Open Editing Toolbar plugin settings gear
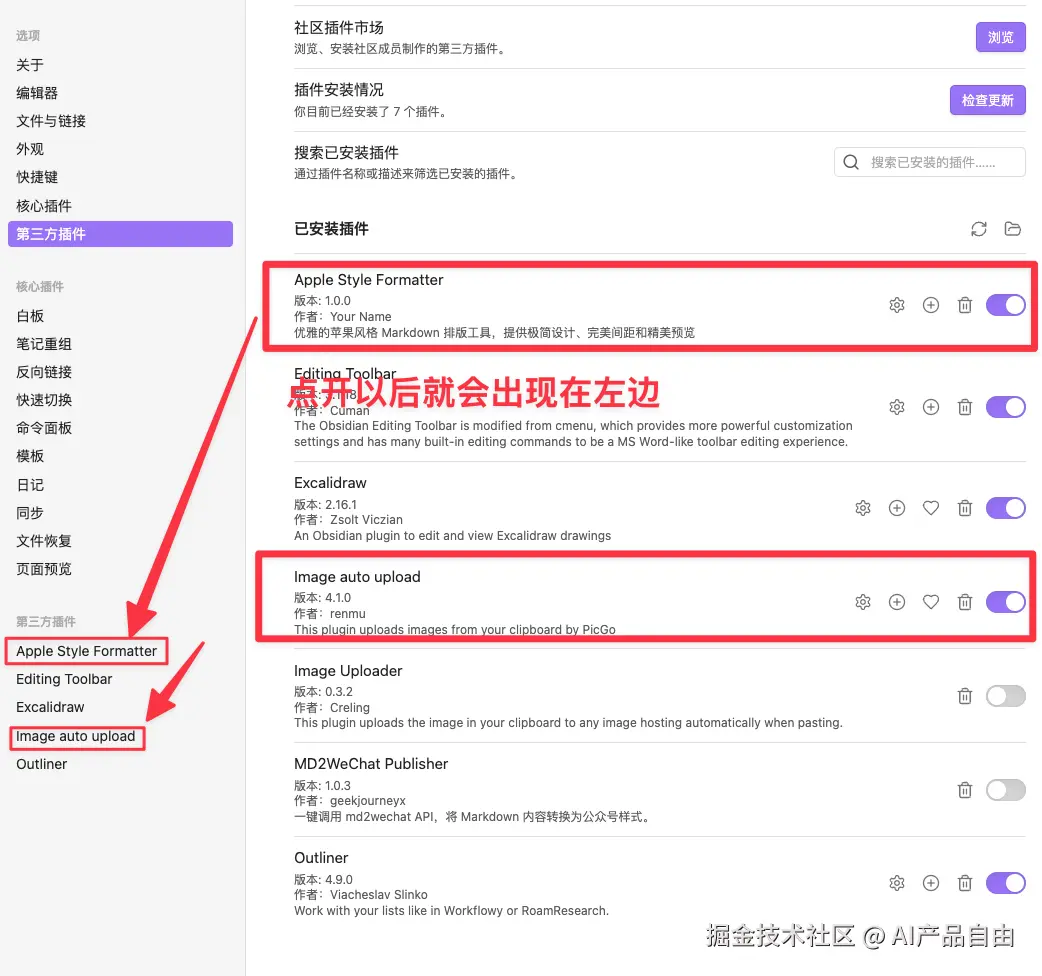This screenshot has width=1042, height=976. [x=897, y=407]
